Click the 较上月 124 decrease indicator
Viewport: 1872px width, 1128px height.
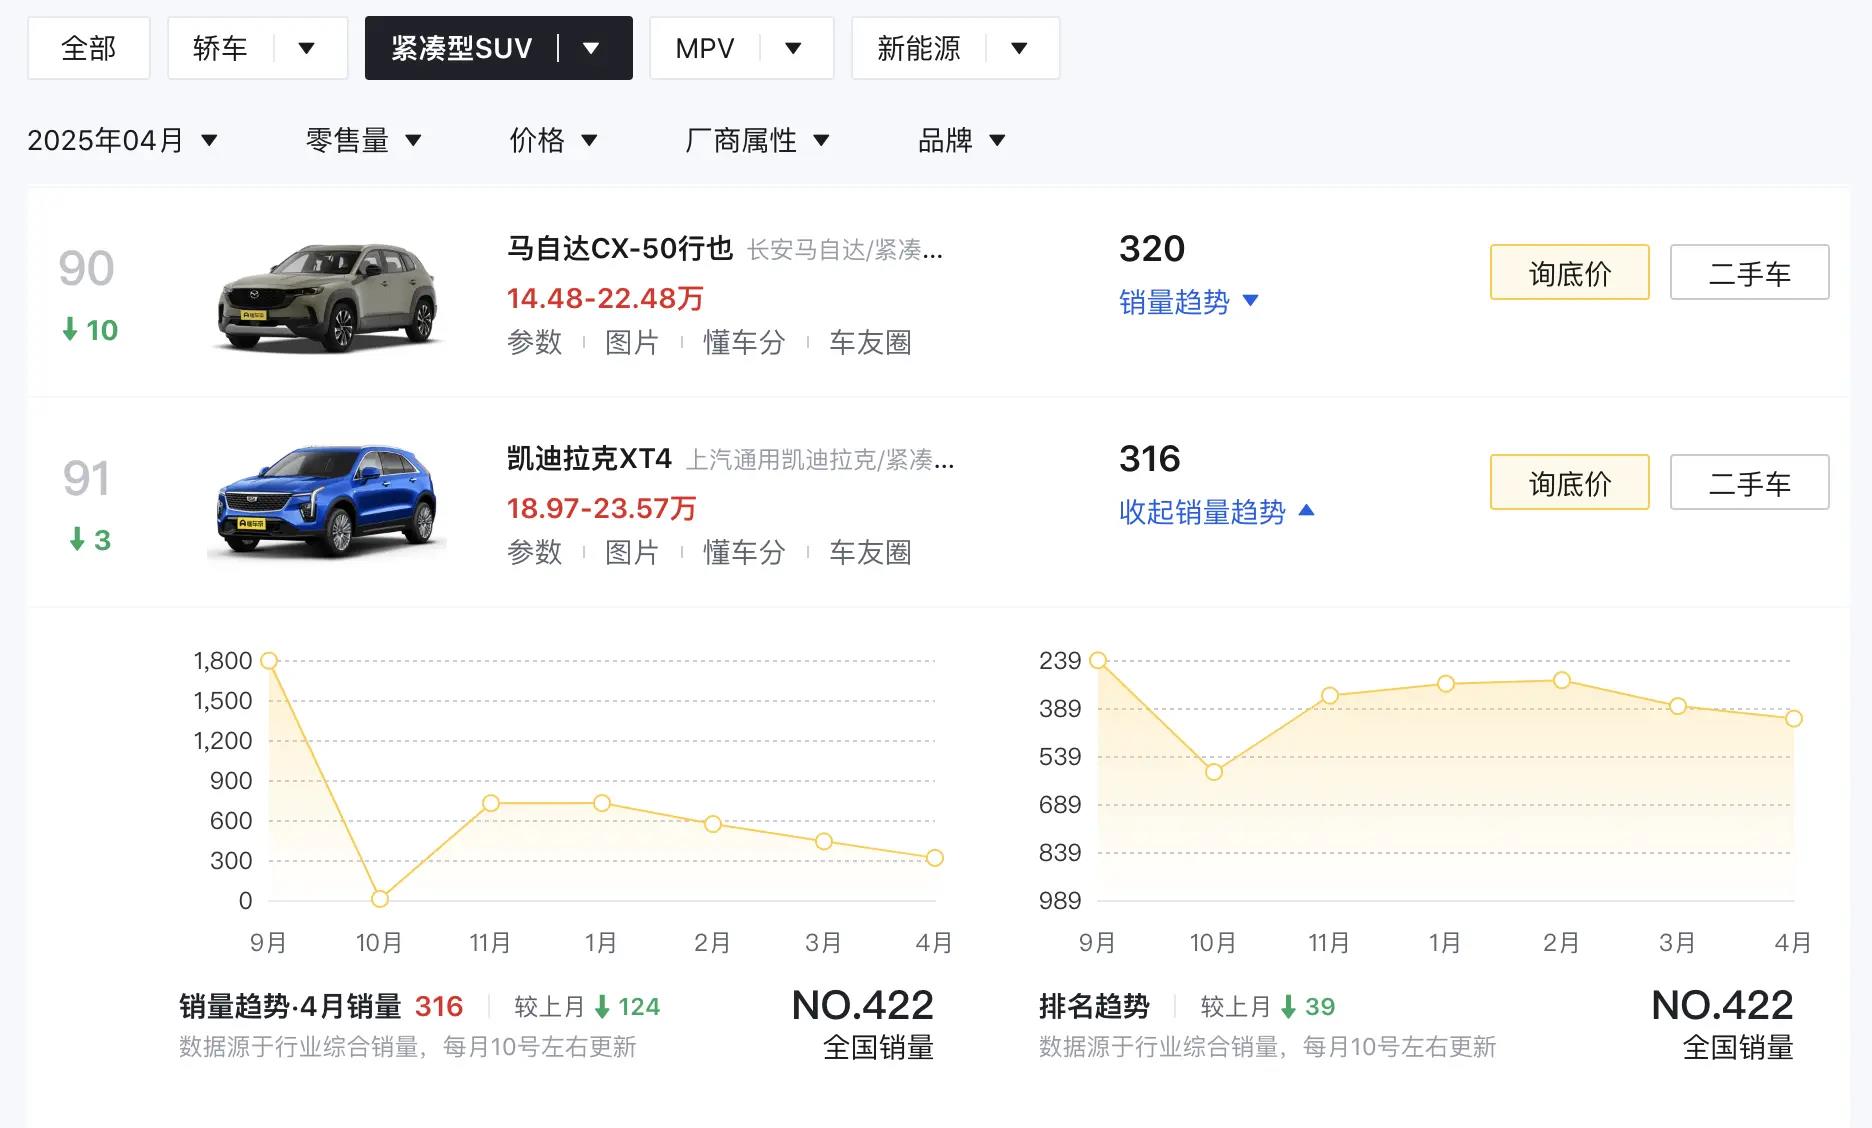tap(587, 1006)
